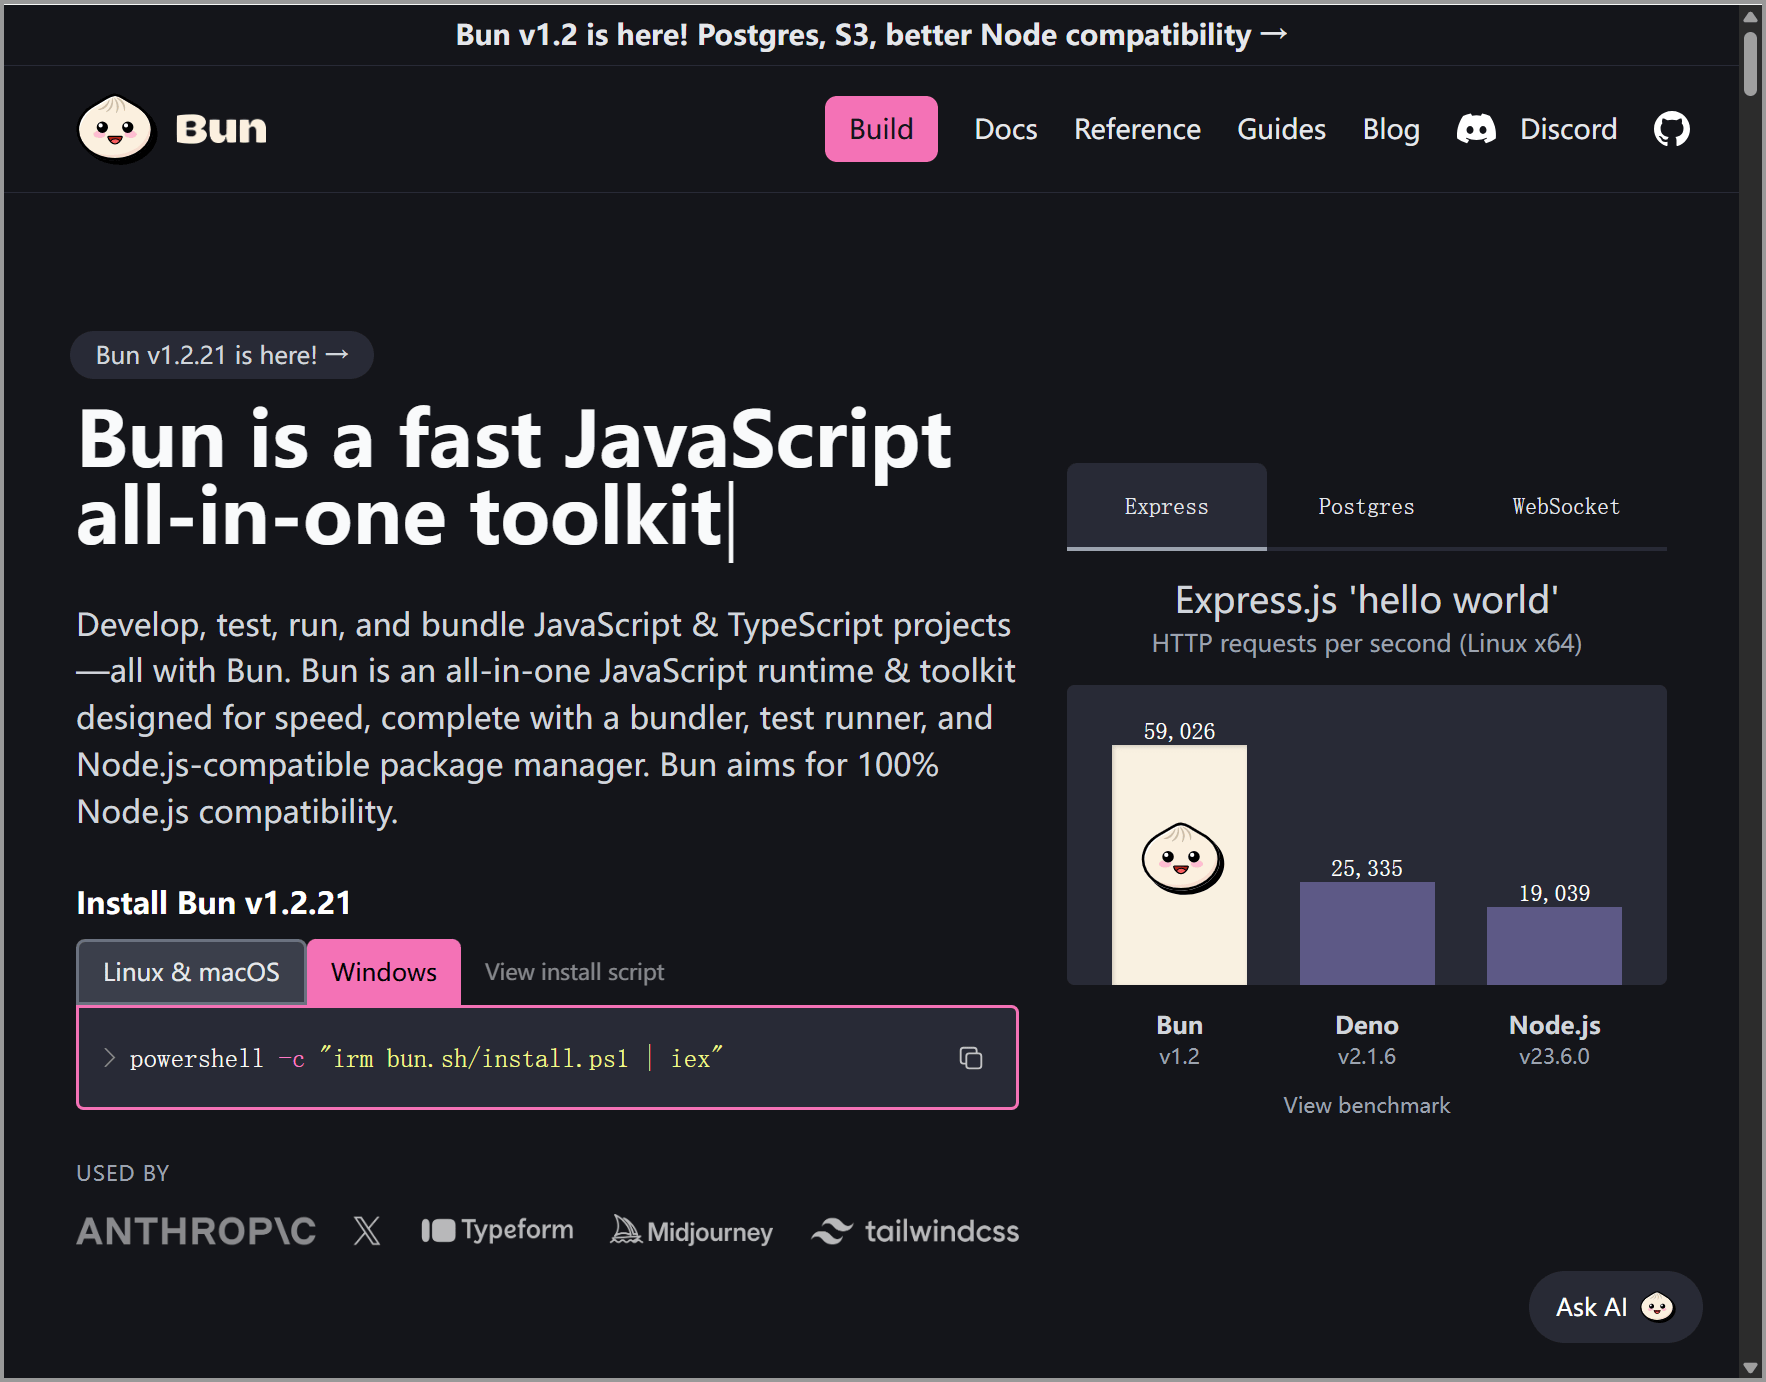This screenshot has width=1766, height=1382.
Task: Show the WebSocket benchmark tab
Action: [x=1565, y=507]
